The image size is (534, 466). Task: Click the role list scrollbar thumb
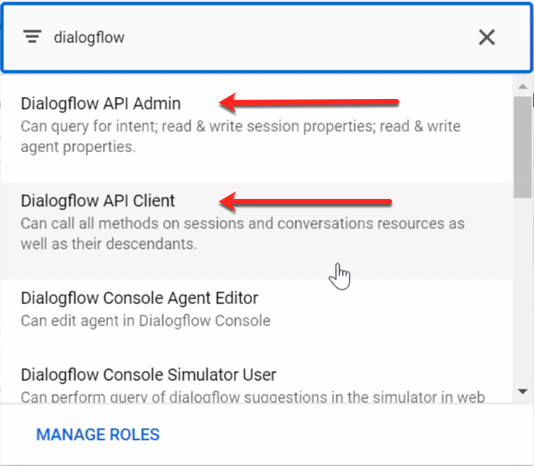click(x=523, y=147)
